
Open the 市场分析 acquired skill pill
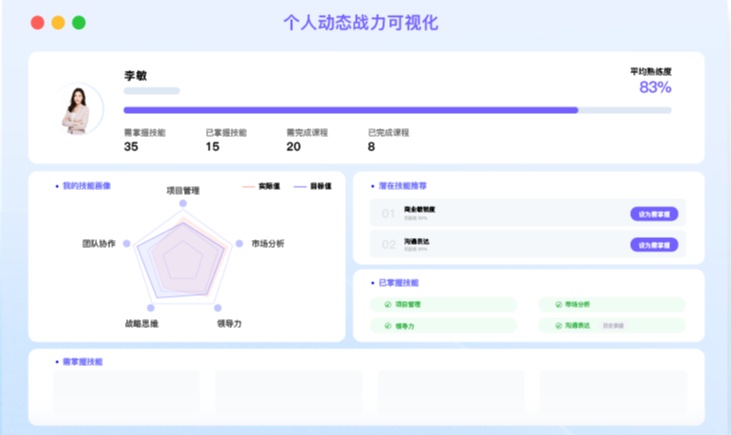[x=612, y=304]
